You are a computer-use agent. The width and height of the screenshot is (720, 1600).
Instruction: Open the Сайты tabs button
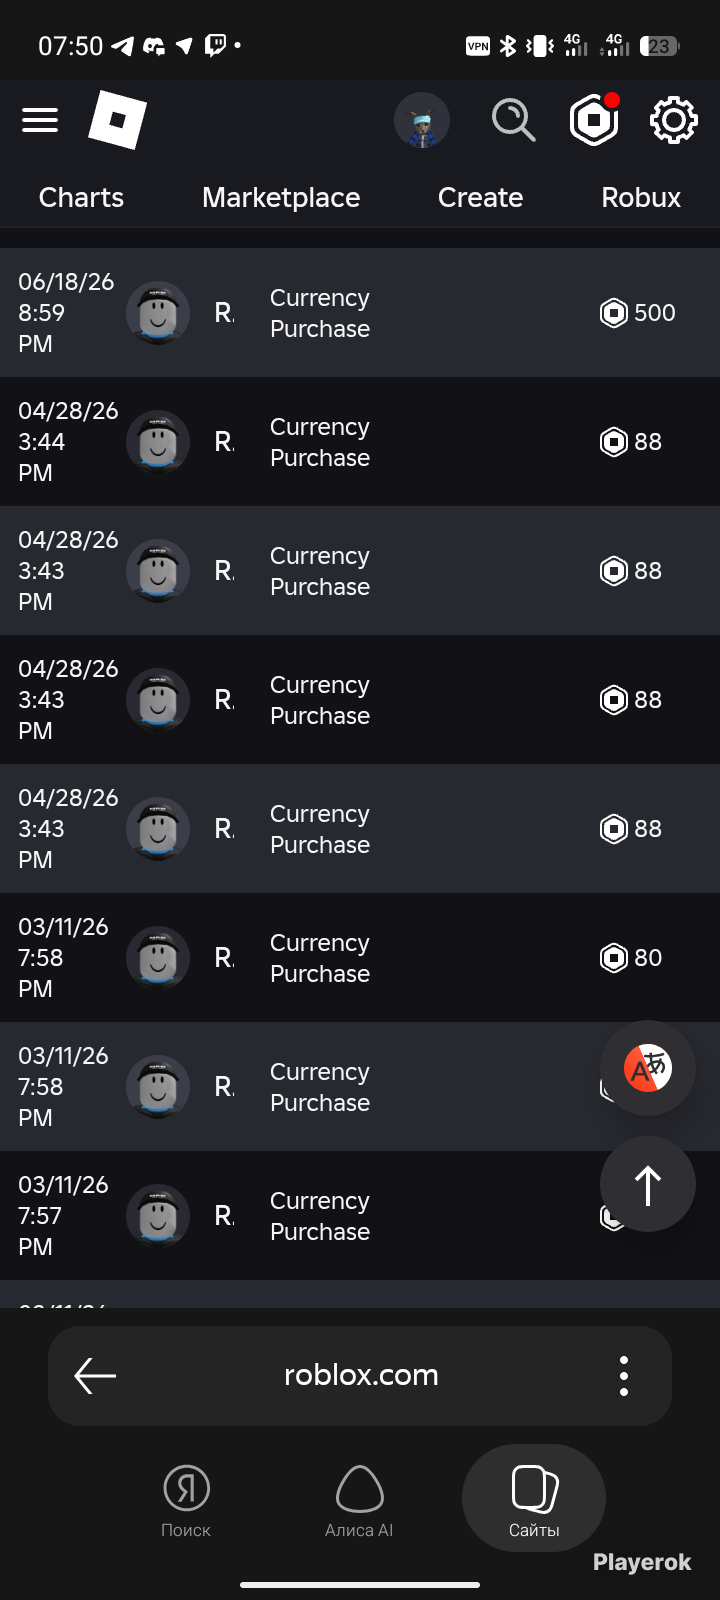pyautogui.click(x=534, y=1498)
